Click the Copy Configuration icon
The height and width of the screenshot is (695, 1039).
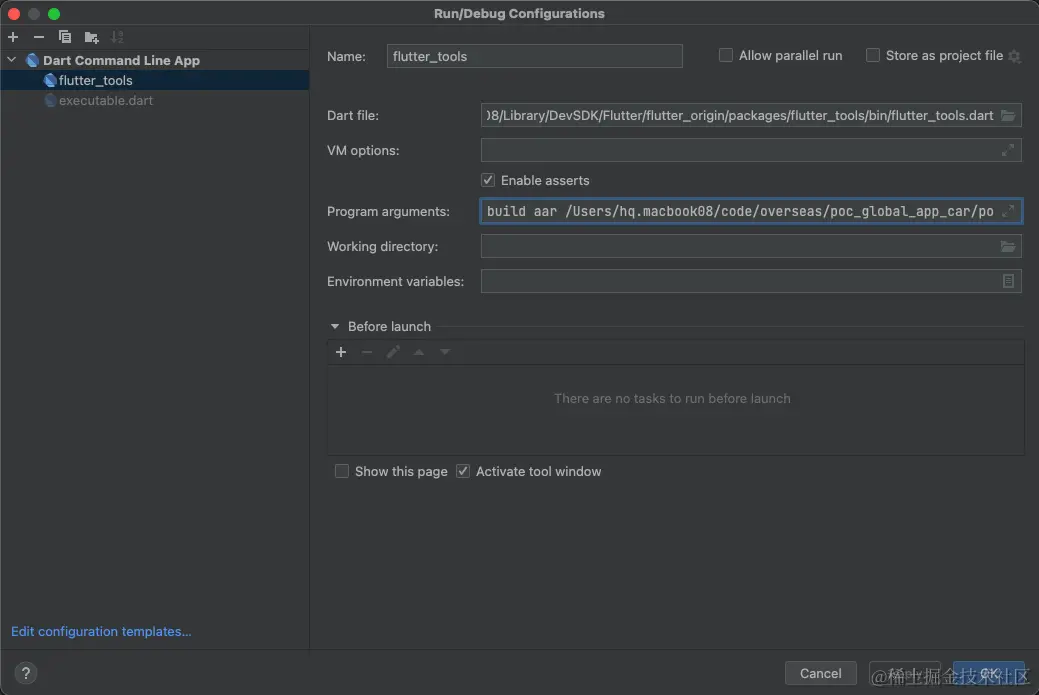[65, 37]
